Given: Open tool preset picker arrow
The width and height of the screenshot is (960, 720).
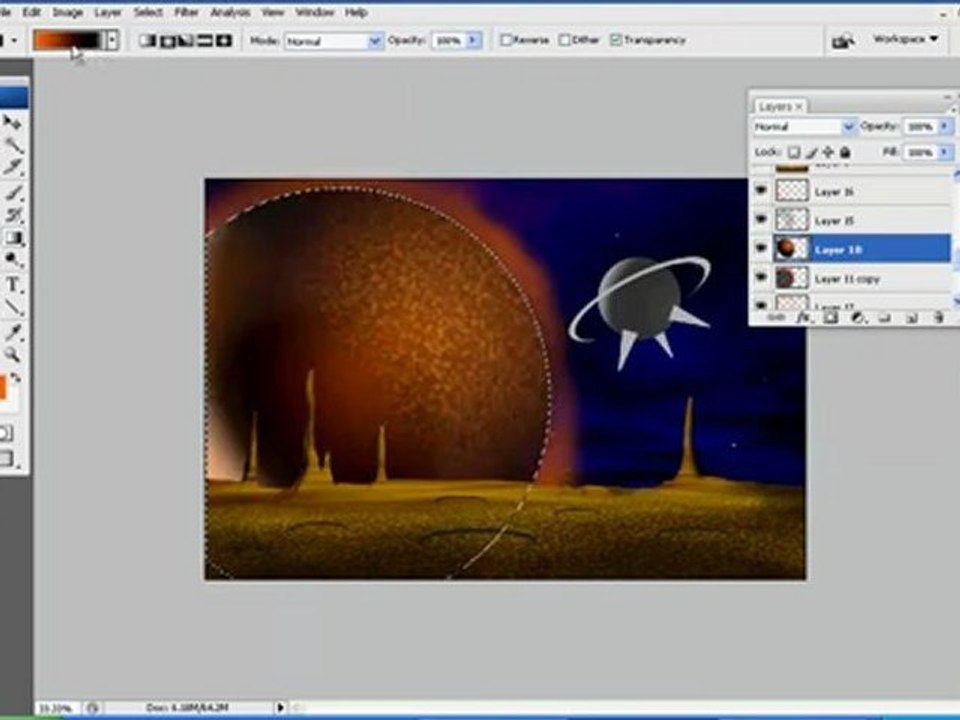Looking at the screenshot, I should pyautogui.click(x=13, y=41).
